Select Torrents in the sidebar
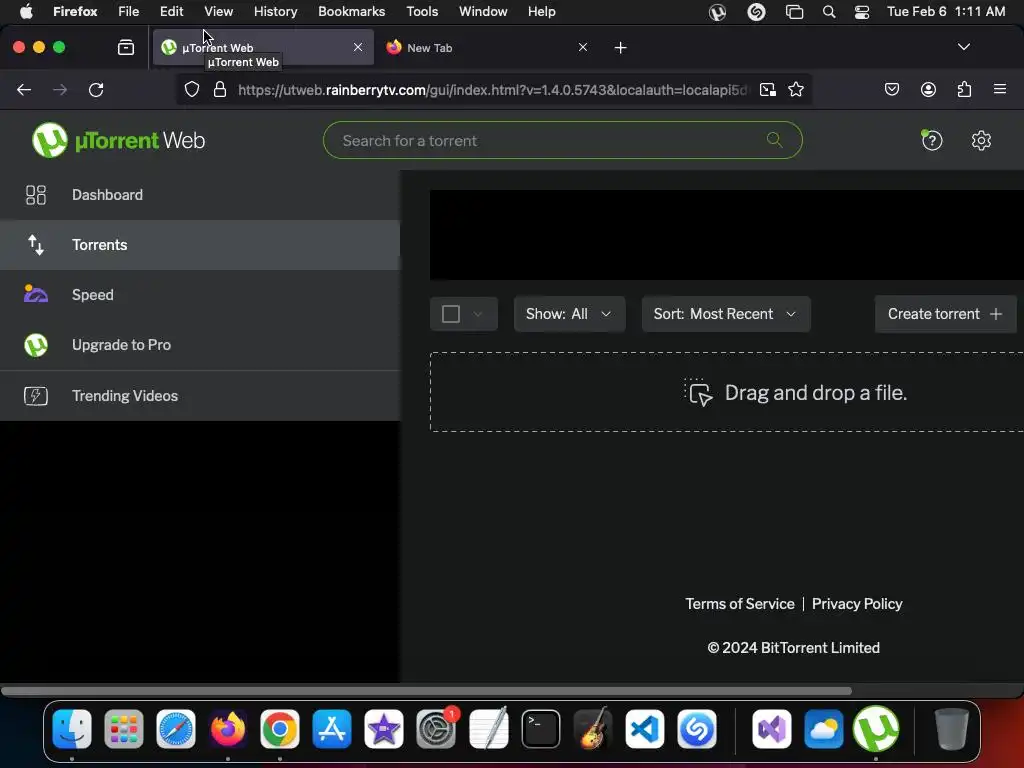1024x768 pixels. pyautogui.click(x=200, y=245)
